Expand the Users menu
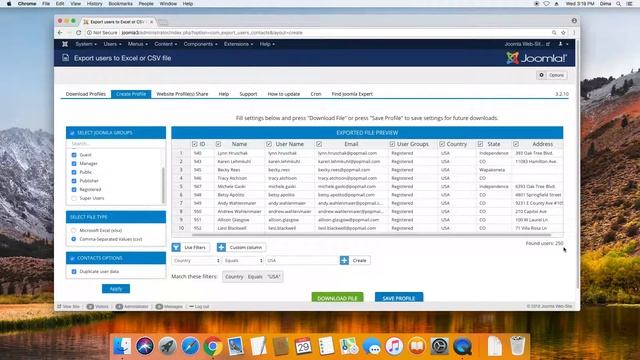The width and height of the screenshot is (640, 360). click(112, 44)
